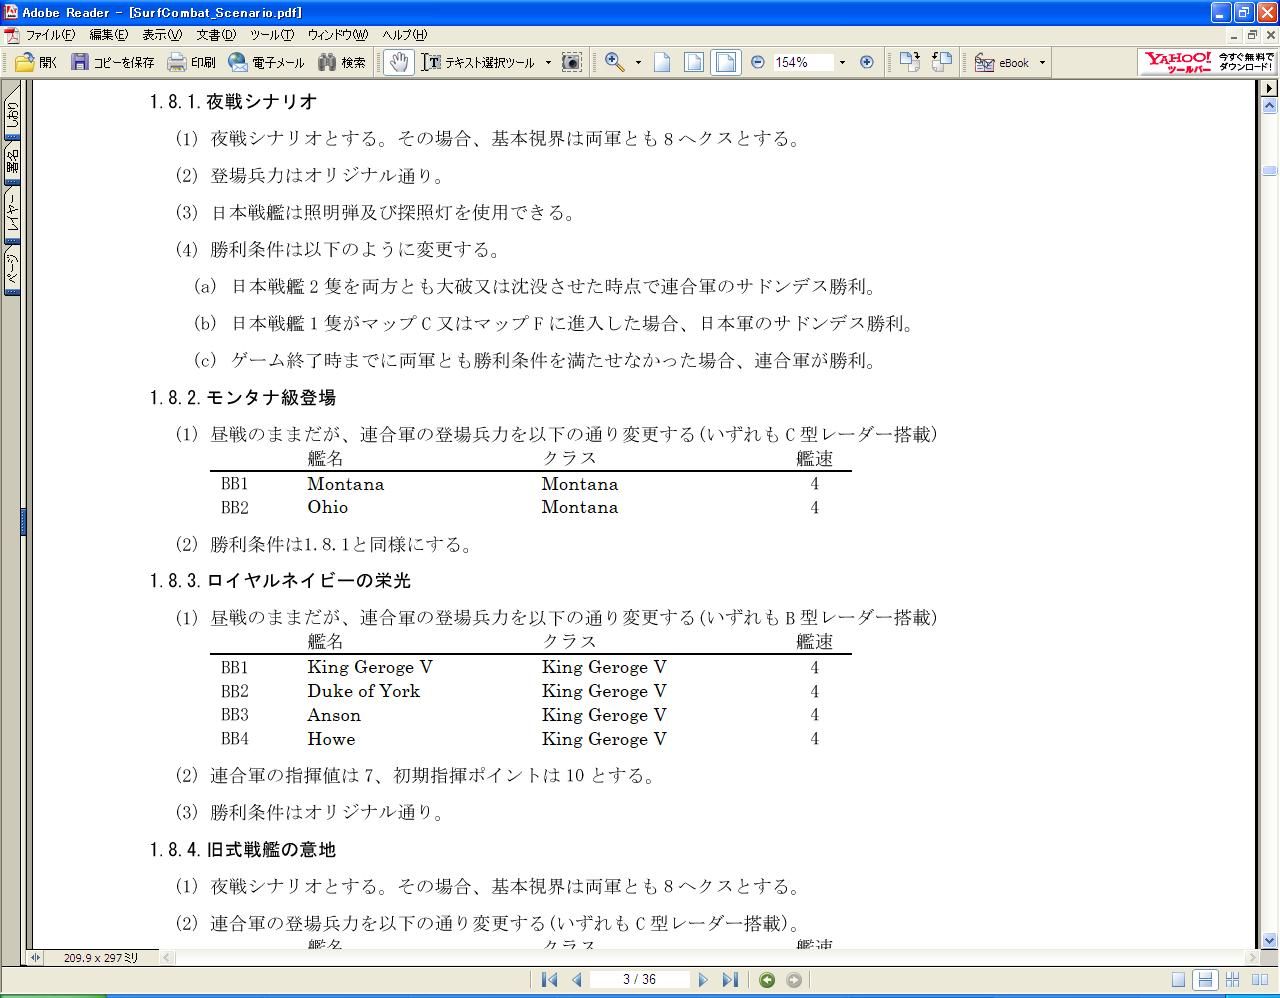
Task: Set view to Fit Width icon
Action: (725, 62)
